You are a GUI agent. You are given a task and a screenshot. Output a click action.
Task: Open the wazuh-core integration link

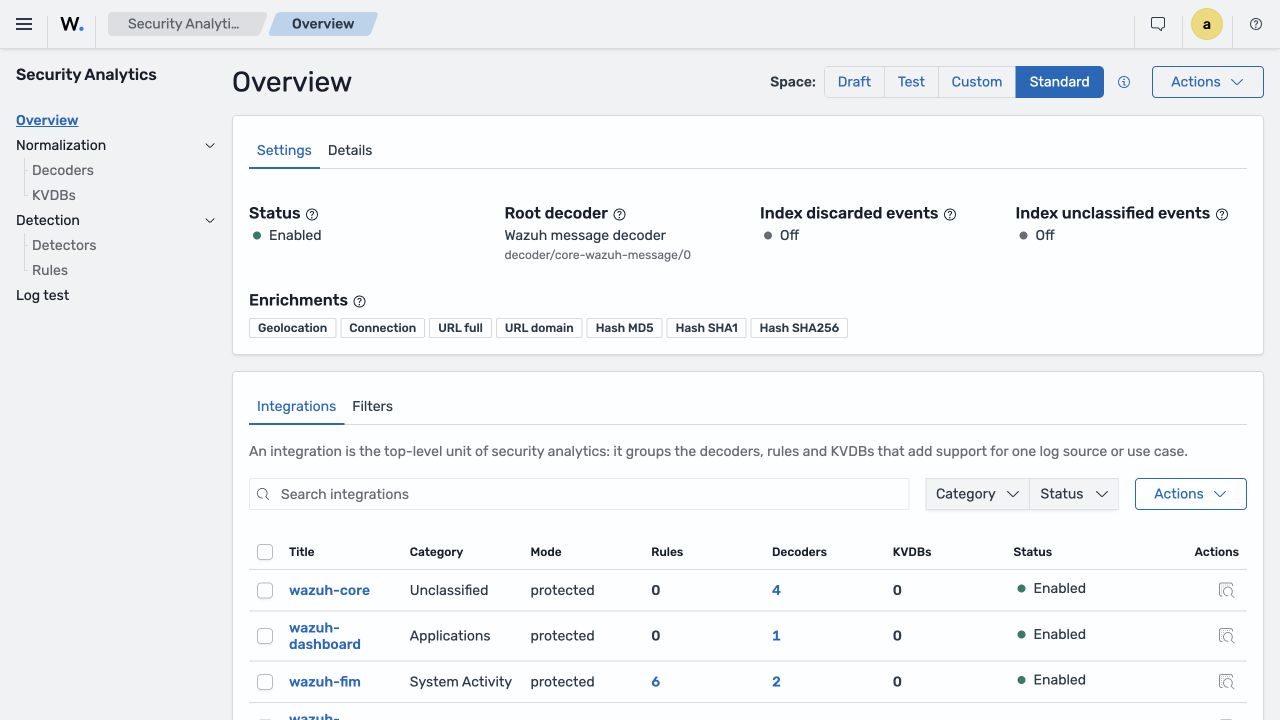(x=329, y=590)
